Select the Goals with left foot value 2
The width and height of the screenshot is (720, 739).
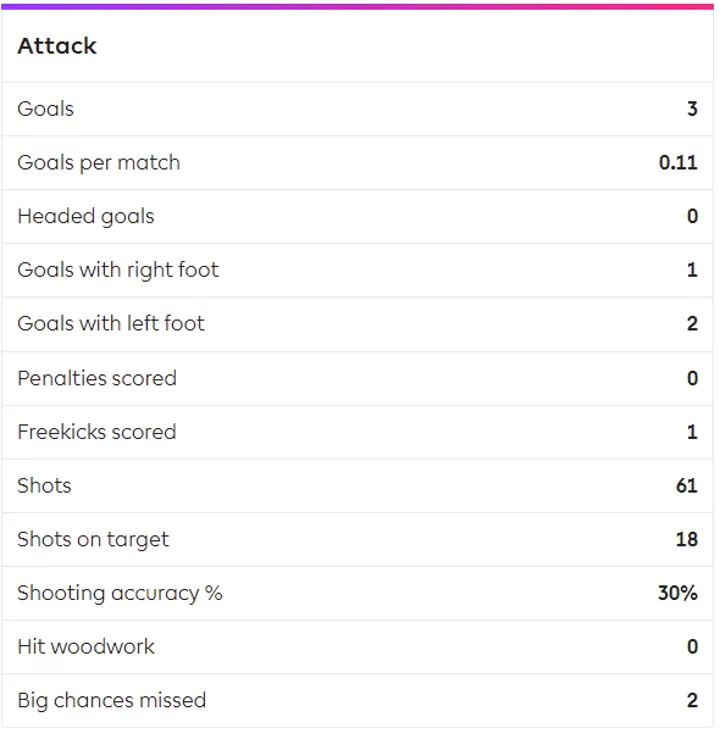(x=692, y=324)
